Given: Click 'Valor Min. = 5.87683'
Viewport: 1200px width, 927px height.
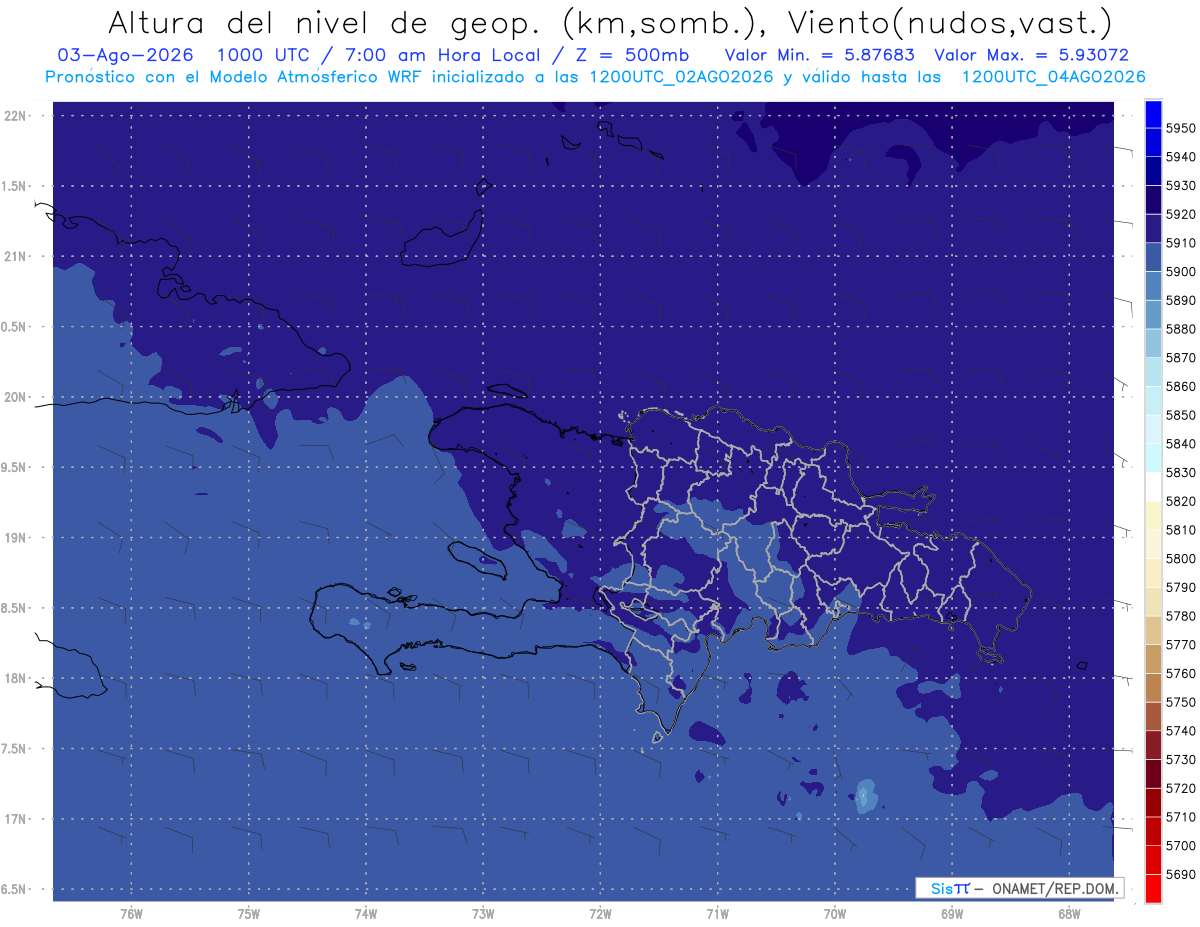Looking at the screenshot, I should click(819, 56).
